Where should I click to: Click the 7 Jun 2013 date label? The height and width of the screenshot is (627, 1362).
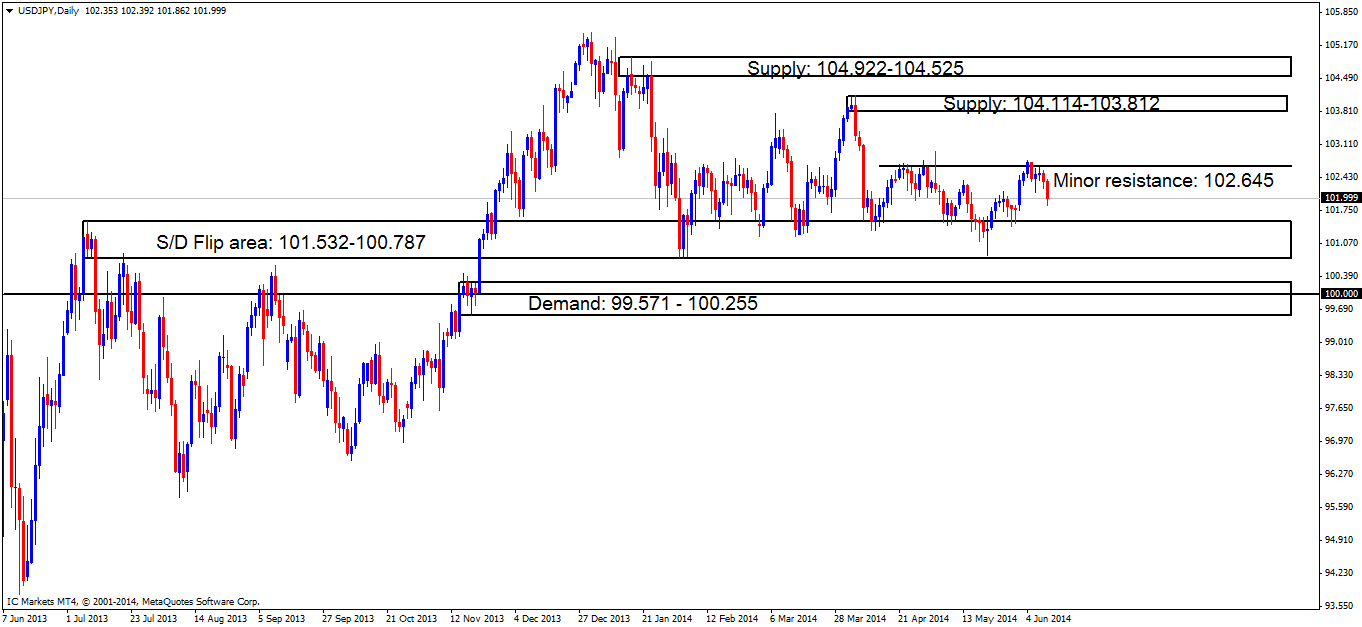25,619
